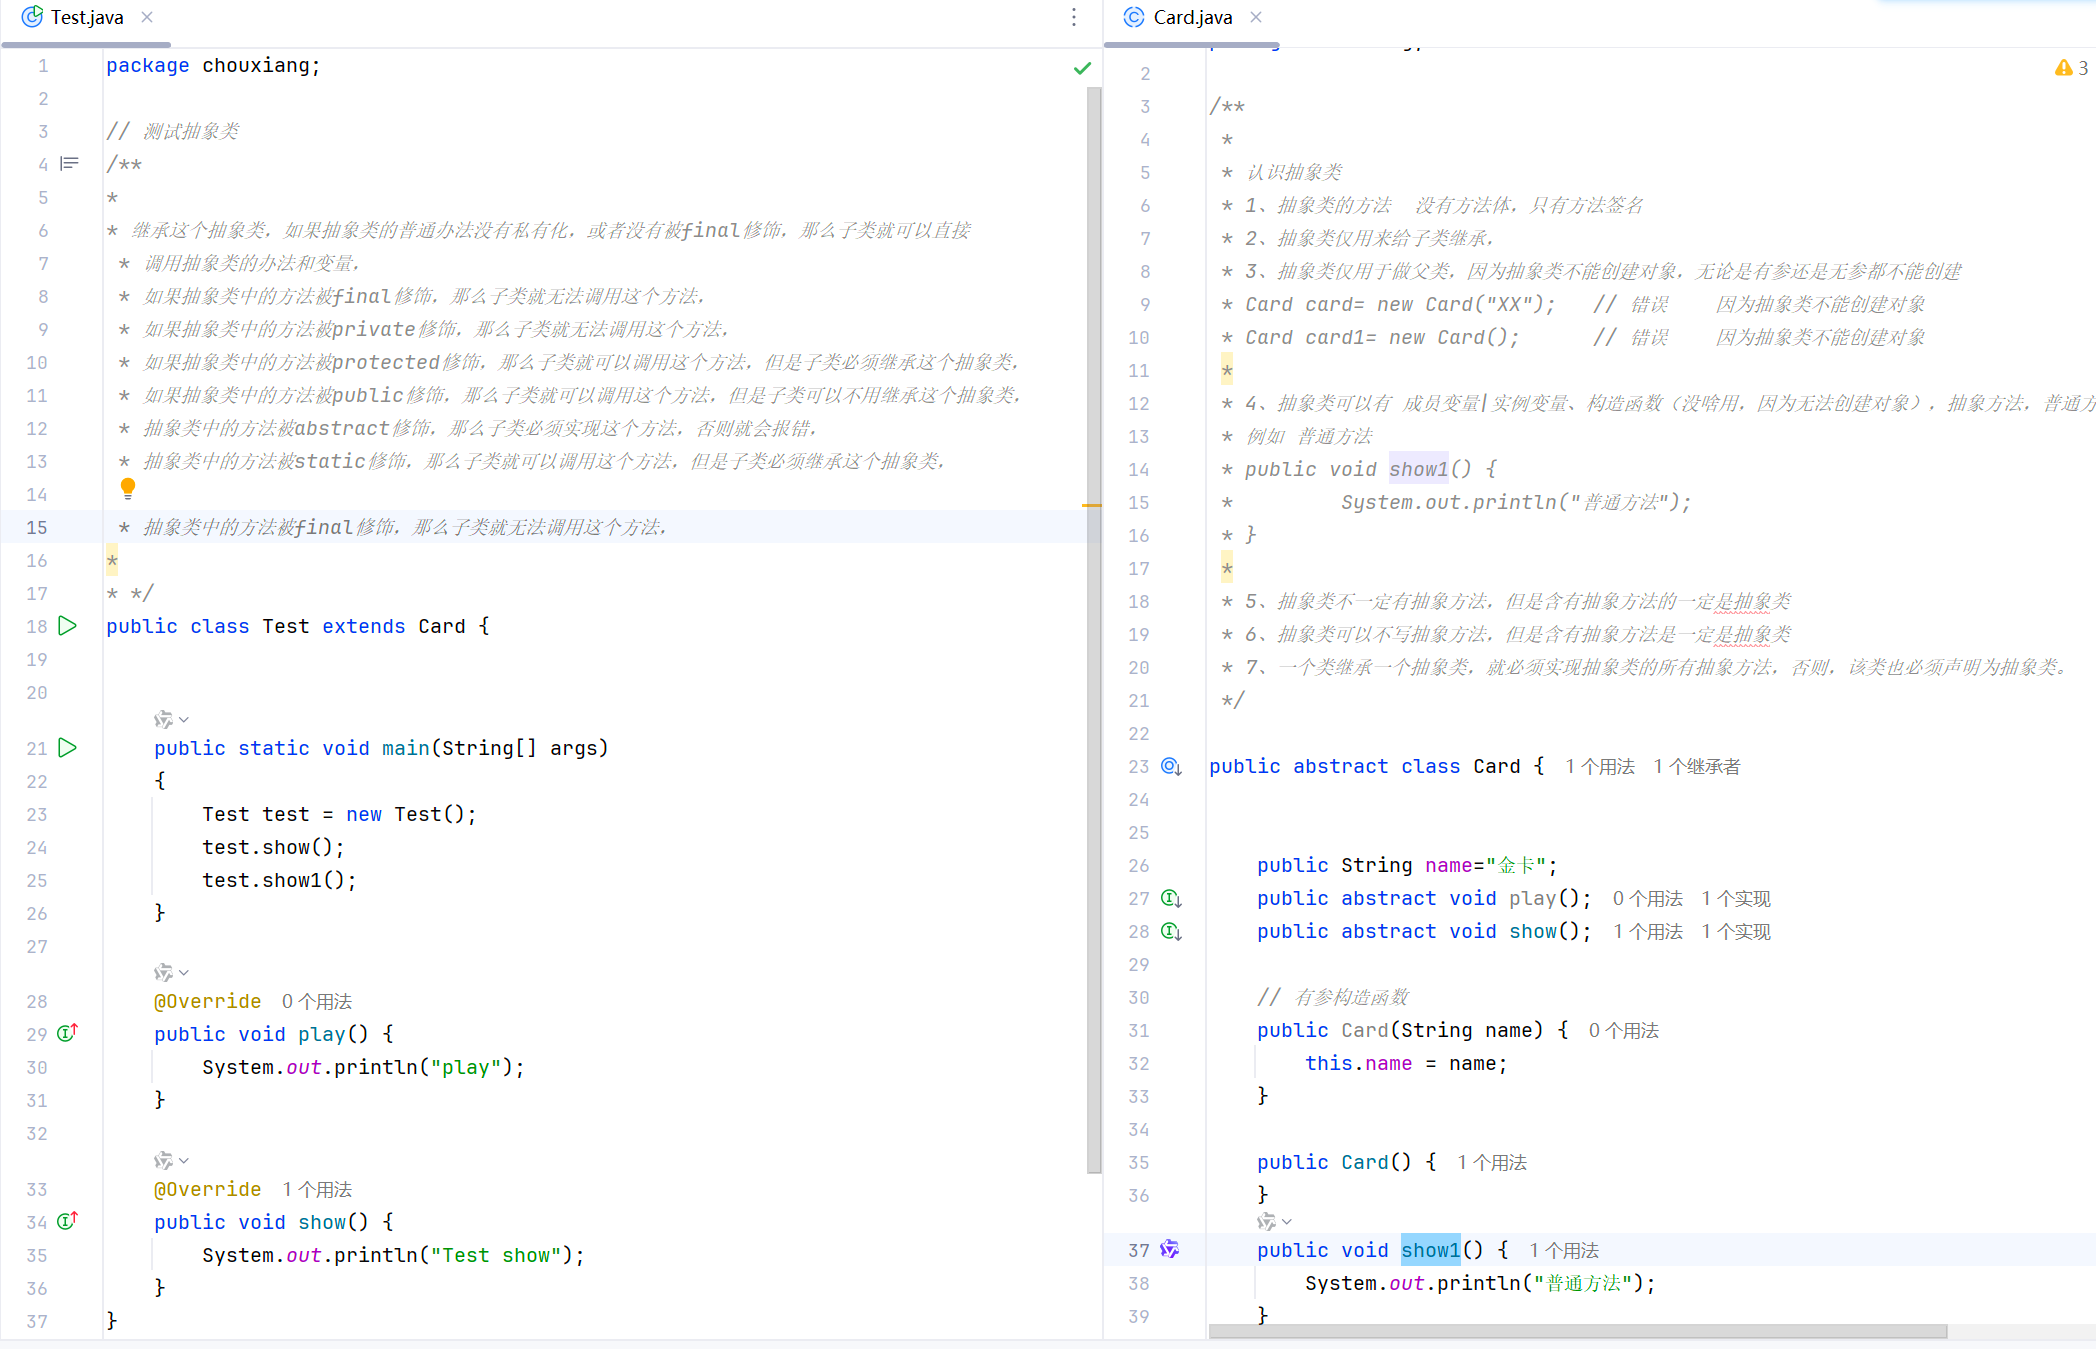Click the 'Test test = new Test();' statement
Screen dimensions: 2096x1349
click(339, 814)
